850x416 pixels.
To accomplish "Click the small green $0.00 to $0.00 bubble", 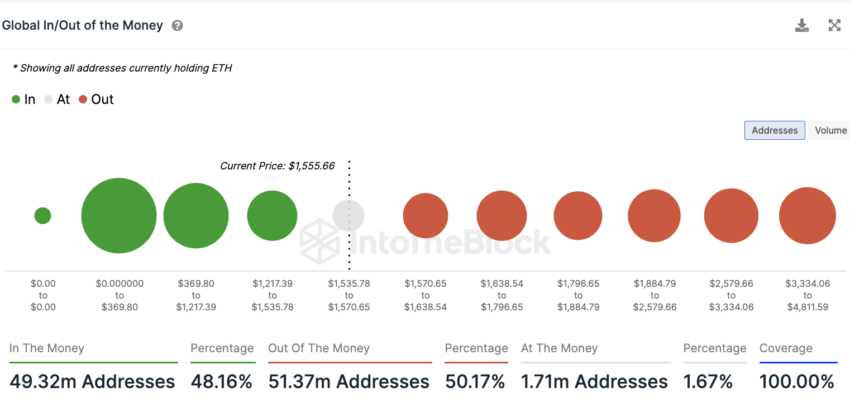I will coord(43,215).
